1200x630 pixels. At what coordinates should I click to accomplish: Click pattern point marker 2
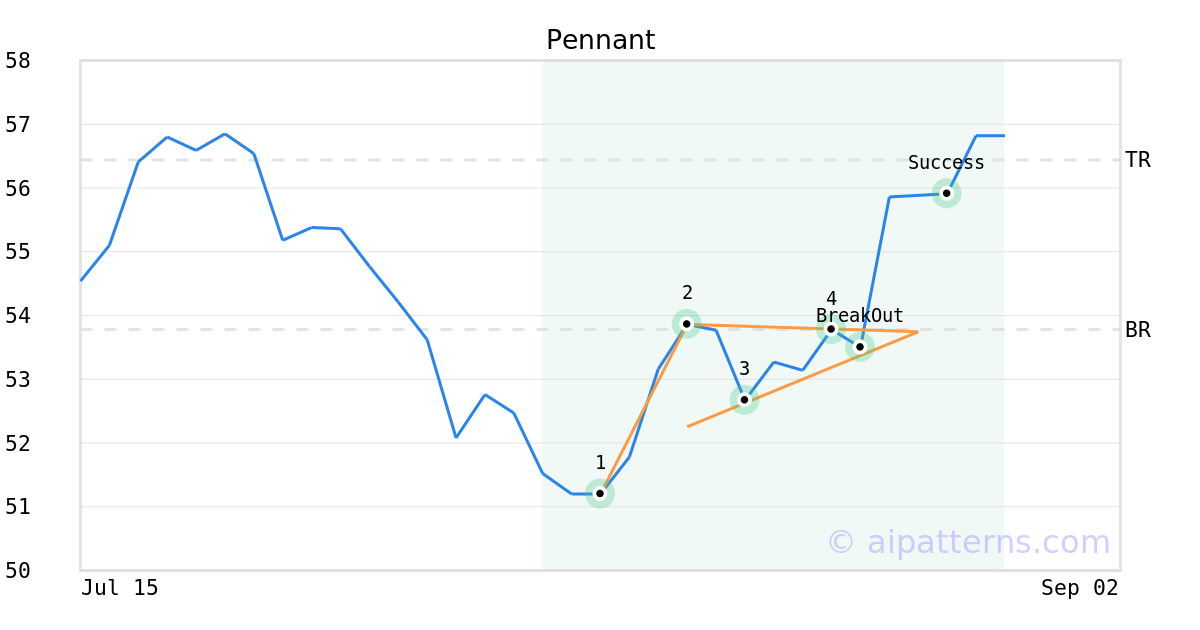686,324
